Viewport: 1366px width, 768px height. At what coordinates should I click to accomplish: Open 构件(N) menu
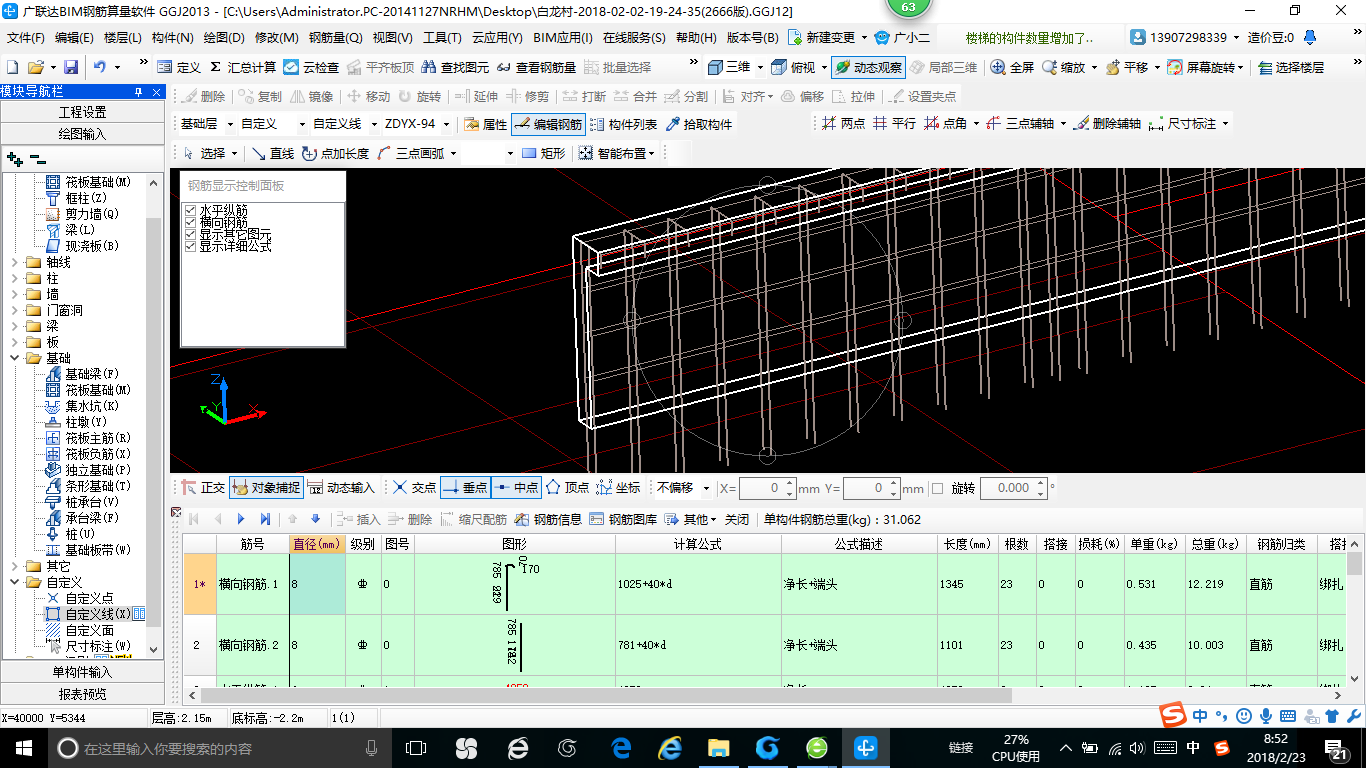point(172,38)
